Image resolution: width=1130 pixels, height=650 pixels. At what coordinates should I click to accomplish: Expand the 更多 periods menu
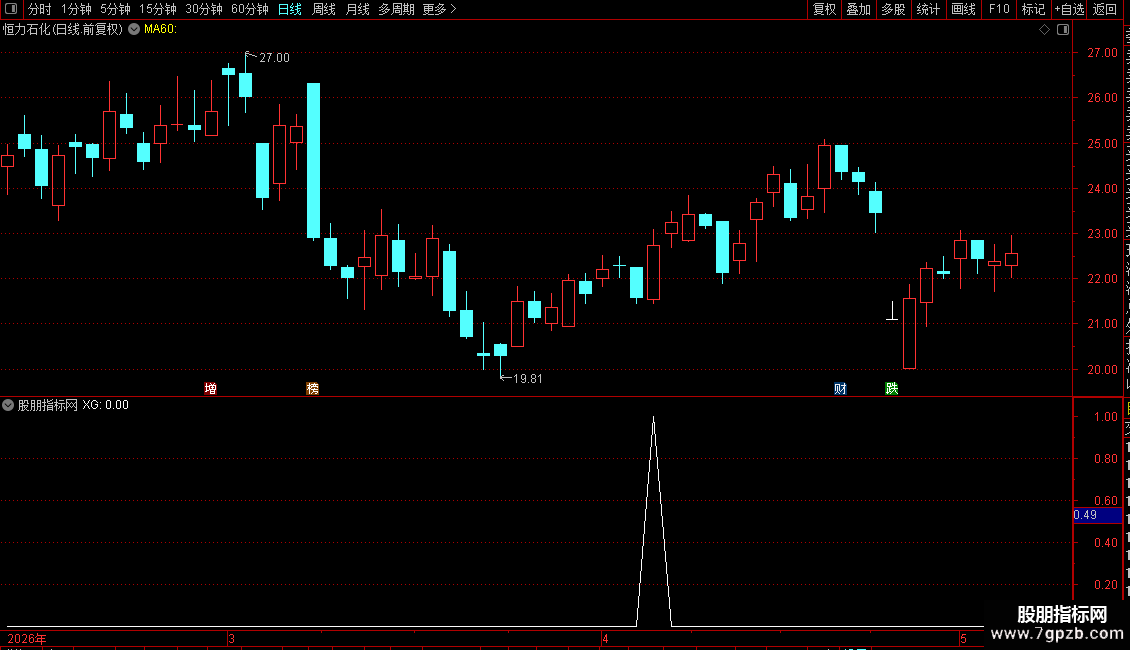pyautogui.click(x=439, y=9)
